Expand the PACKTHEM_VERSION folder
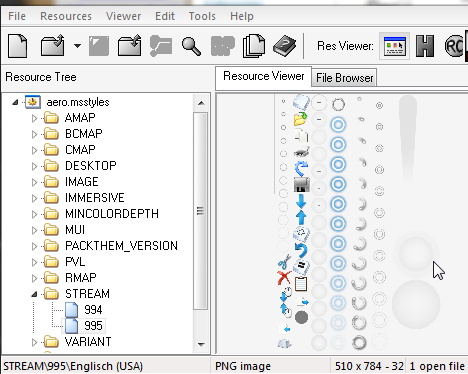The height and width of the screenshot is (374, 468). [34, 246]
